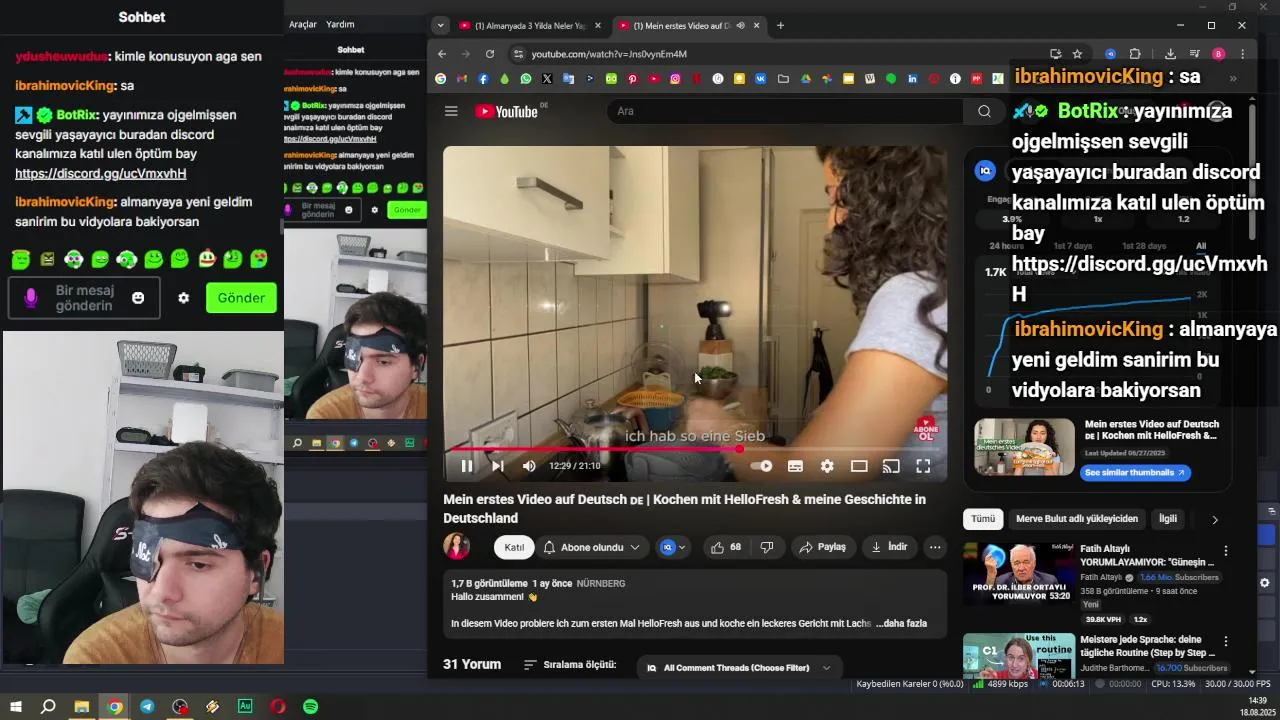This screenshot has width=1280, height=720.
Task: Open 'Yardım' menu in background window
Action: pos(340,24)
